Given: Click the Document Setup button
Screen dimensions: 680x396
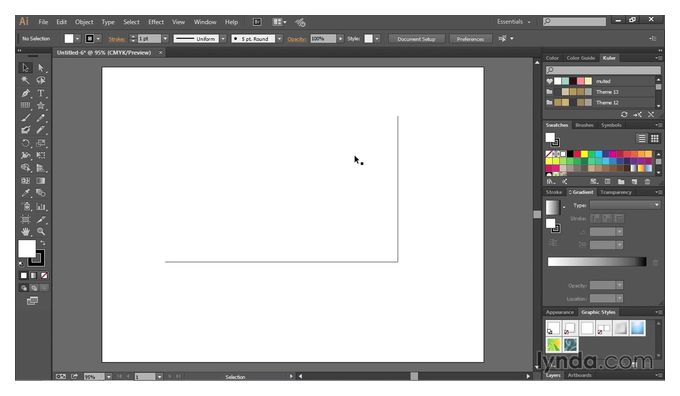Looking at the screenshot, I should point(416,39).
